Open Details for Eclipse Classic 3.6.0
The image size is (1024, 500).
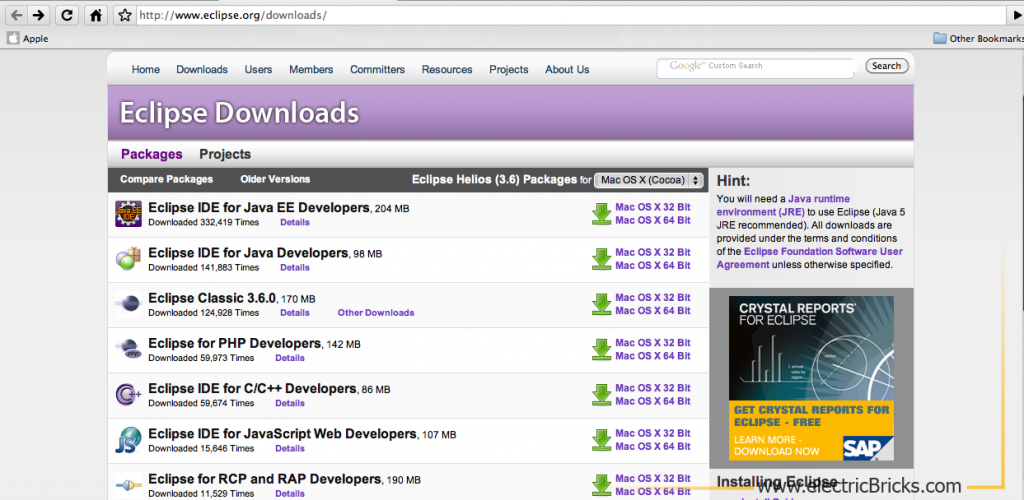(295, 313)
